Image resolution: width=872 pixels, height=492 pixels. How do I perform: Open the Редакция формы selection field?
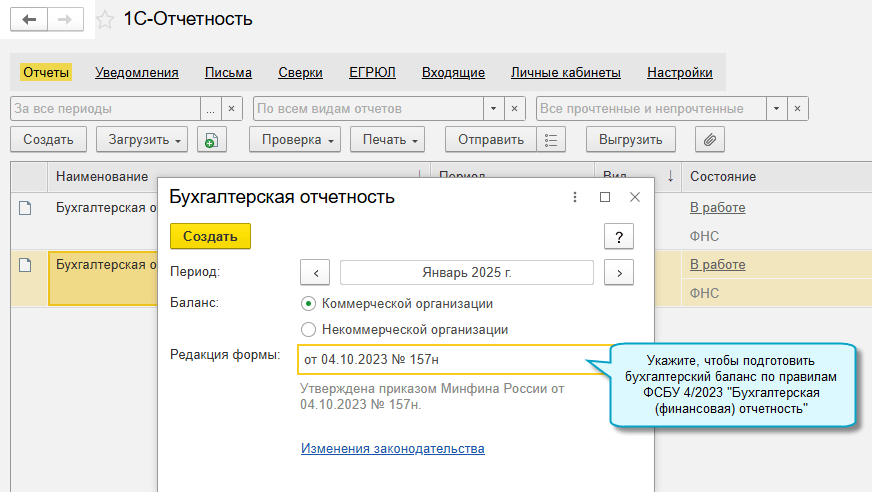(455, 360)
